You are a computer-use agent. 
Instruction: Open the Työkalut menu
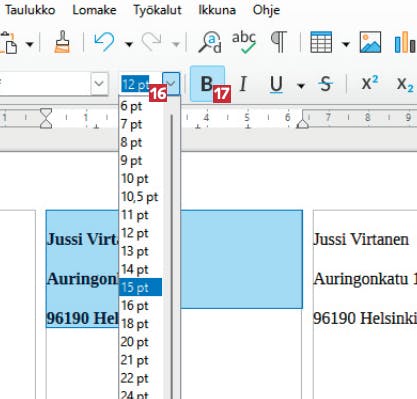157,10
